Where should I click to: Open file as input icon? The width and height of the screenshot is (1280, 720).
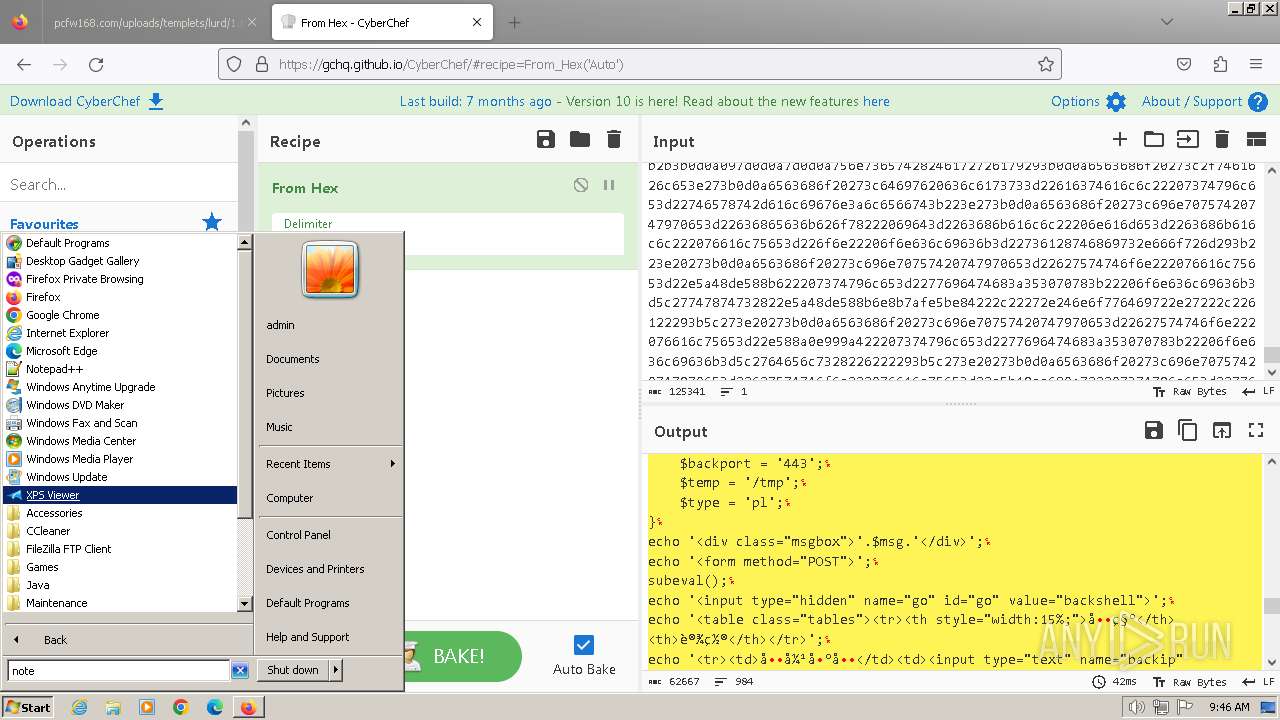(1187, 140)
